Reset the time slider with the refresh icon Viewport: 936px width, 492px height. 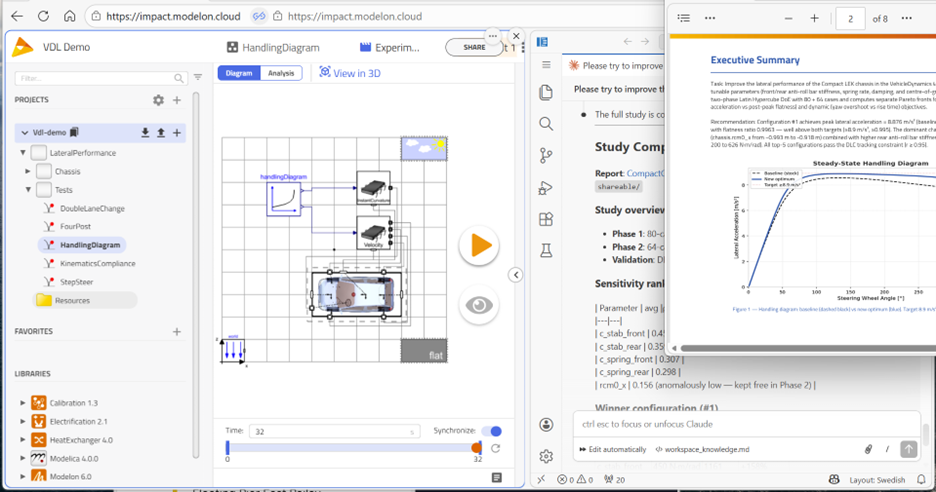tap(495, 448)
